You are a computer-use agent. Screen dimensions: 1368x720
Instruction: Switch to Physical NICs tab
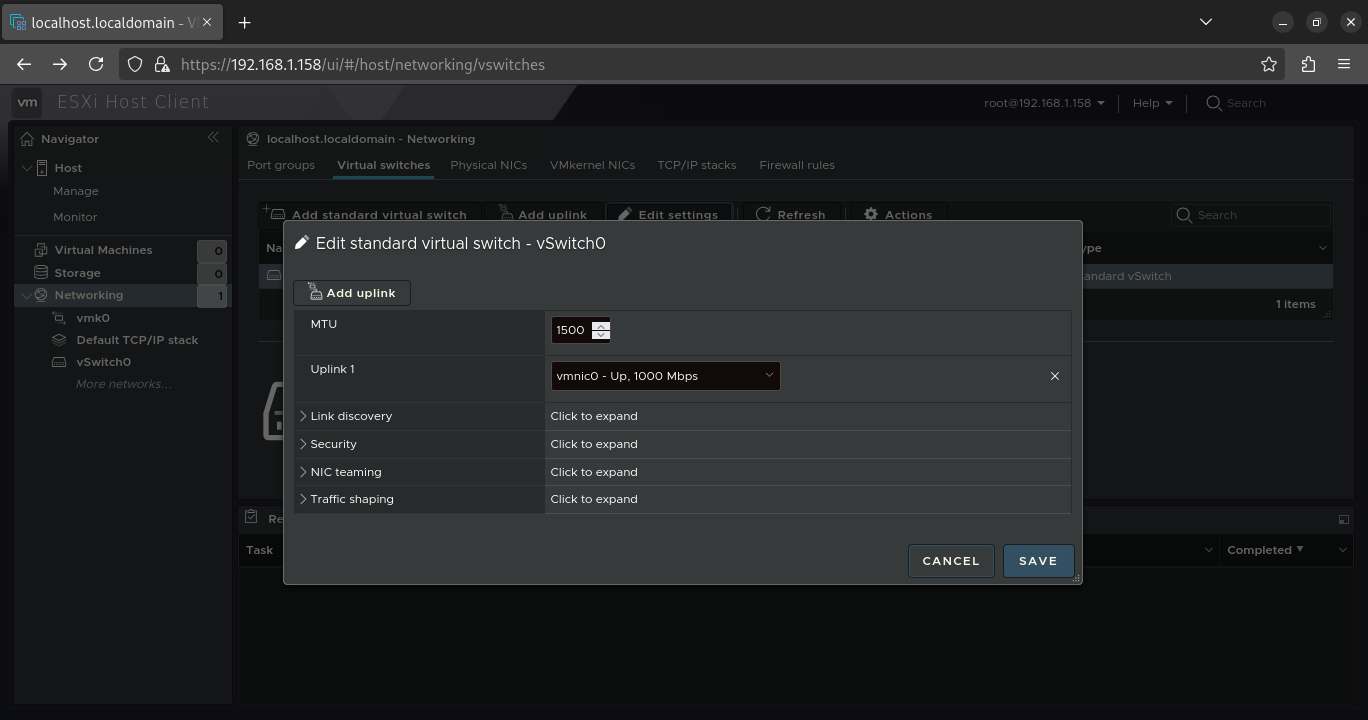[x=488, y=165]
